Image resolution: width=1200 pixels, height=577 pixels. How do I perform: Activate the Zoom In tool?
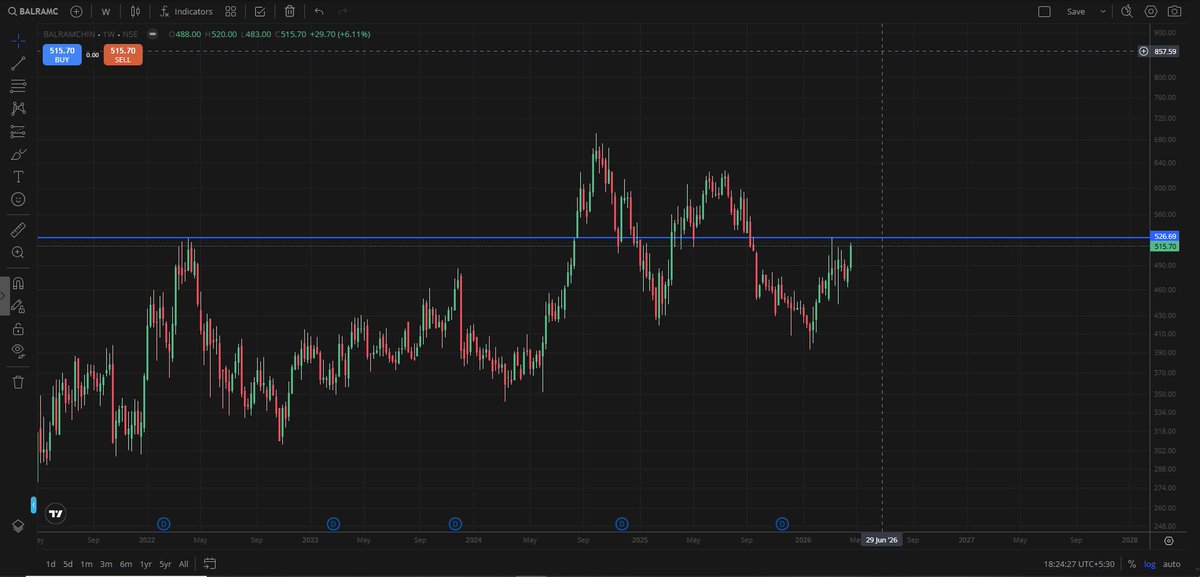pyautogui.click(x=17, y=252)
